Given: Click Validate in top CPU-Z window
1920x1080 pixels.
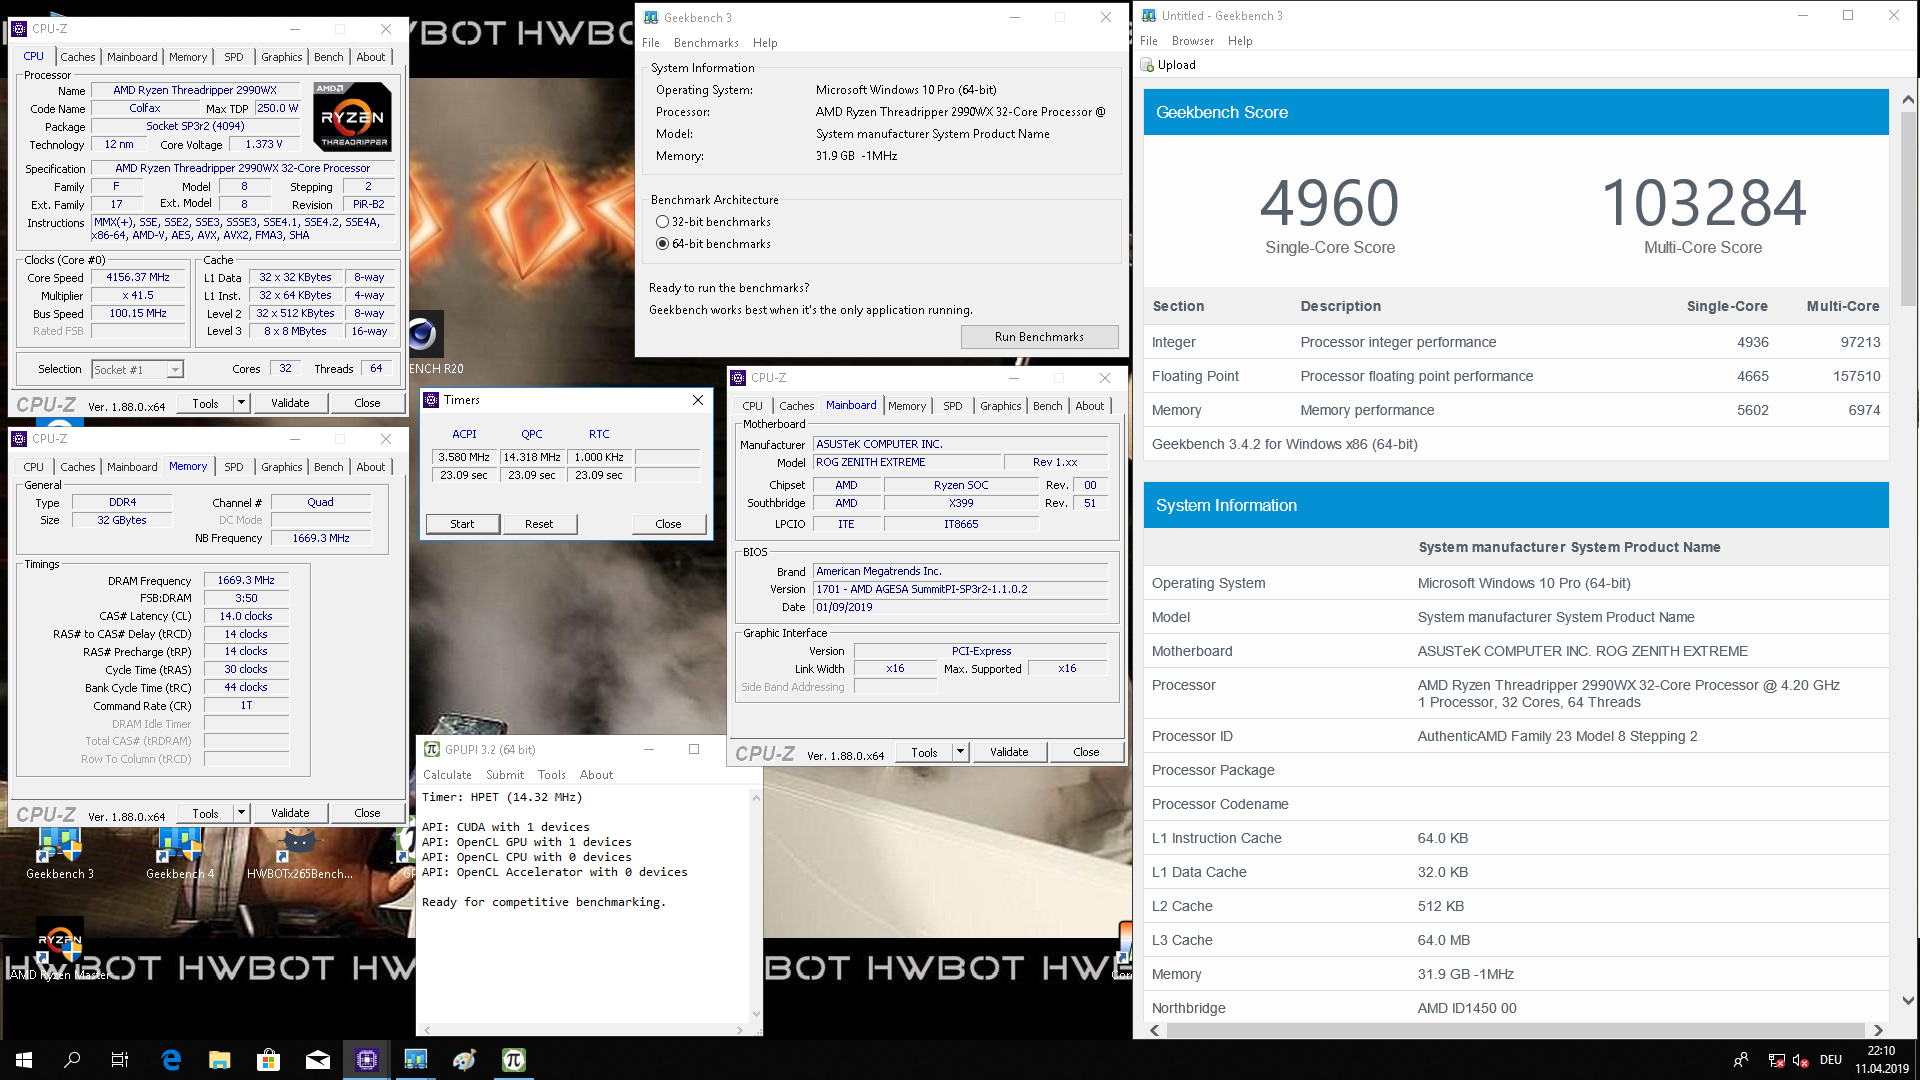Looking at the screenshot, I should point(290,403).
